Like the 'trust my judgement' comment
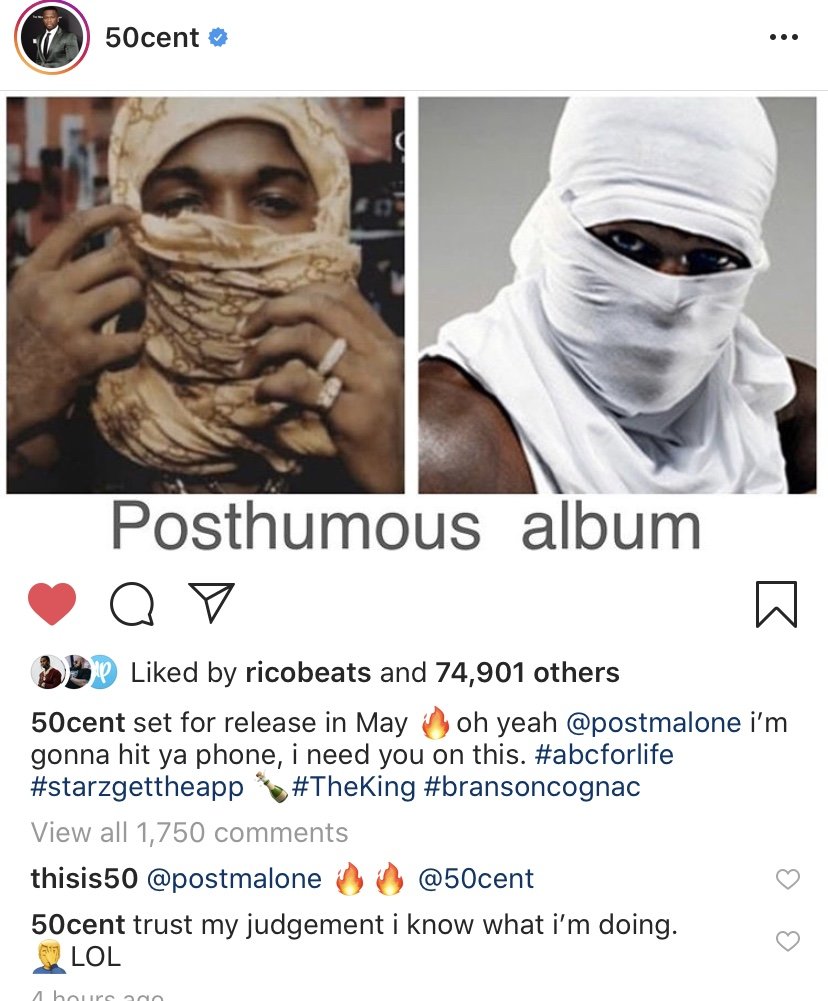 pos(788,941)
